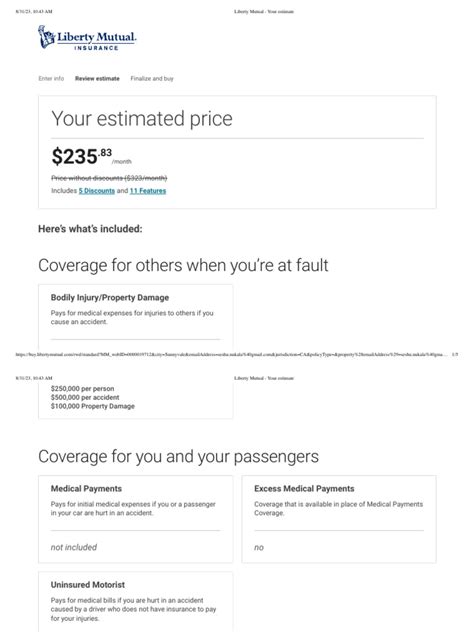The height and width of the screenshot is (632, 474).
Task: Click the struck-through price without discounts text
Action: point(109,178)
